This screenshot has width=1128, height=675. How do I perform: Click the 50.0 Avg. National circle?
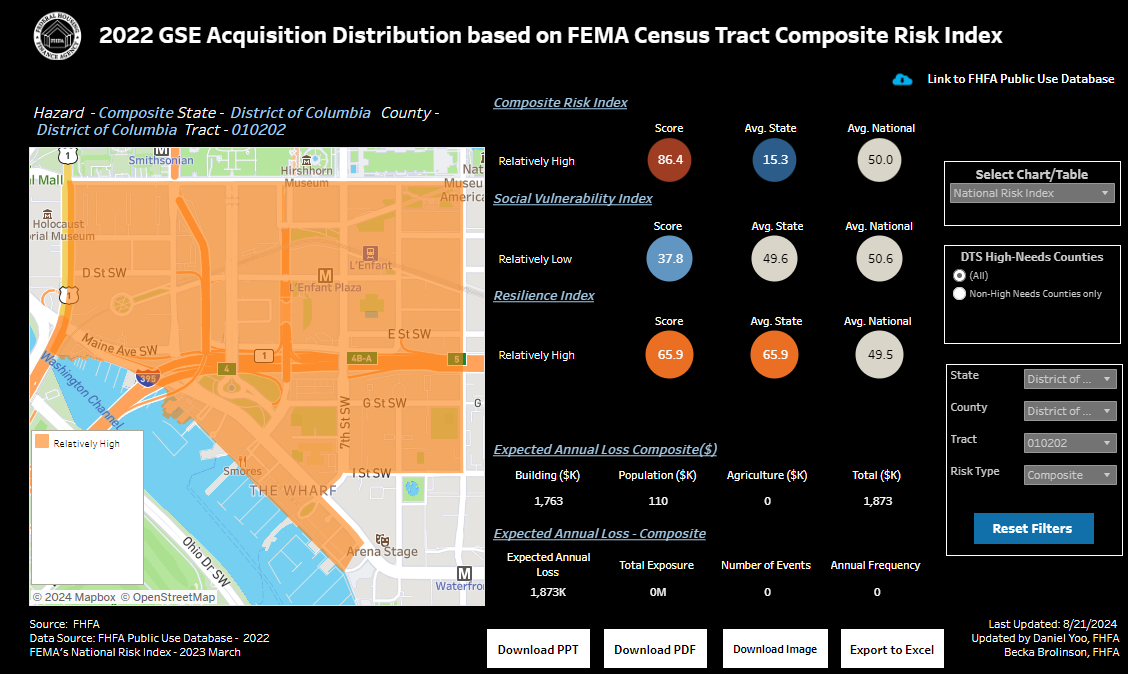click(880, 160)
